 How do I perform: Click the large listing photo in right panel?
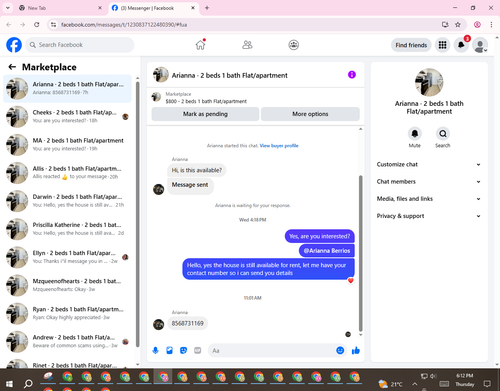(429, 82)
